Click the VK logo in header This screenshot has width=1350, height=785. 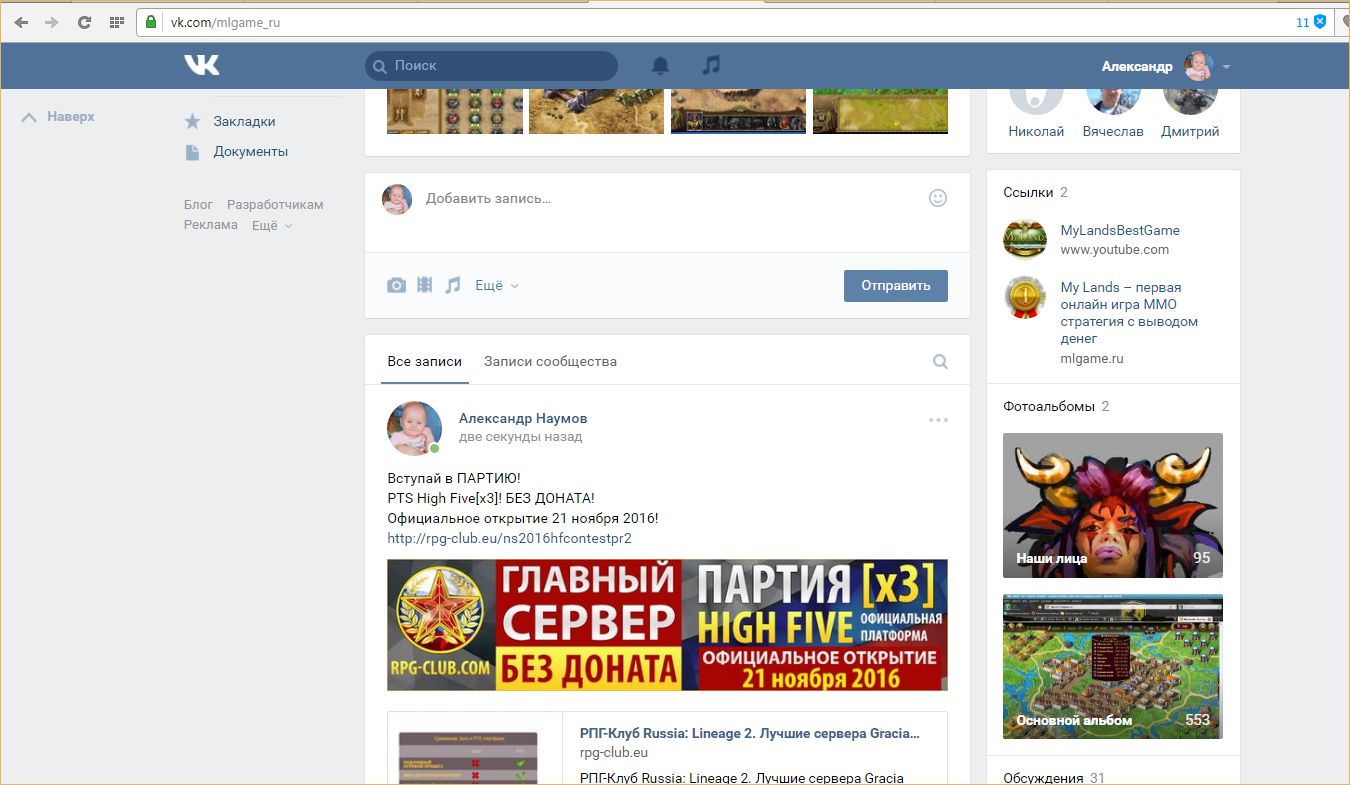(x=201, y=65)
